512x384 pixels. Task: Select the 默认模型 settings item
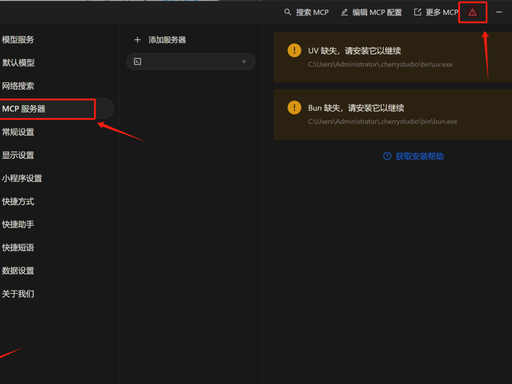coord(18,63)
